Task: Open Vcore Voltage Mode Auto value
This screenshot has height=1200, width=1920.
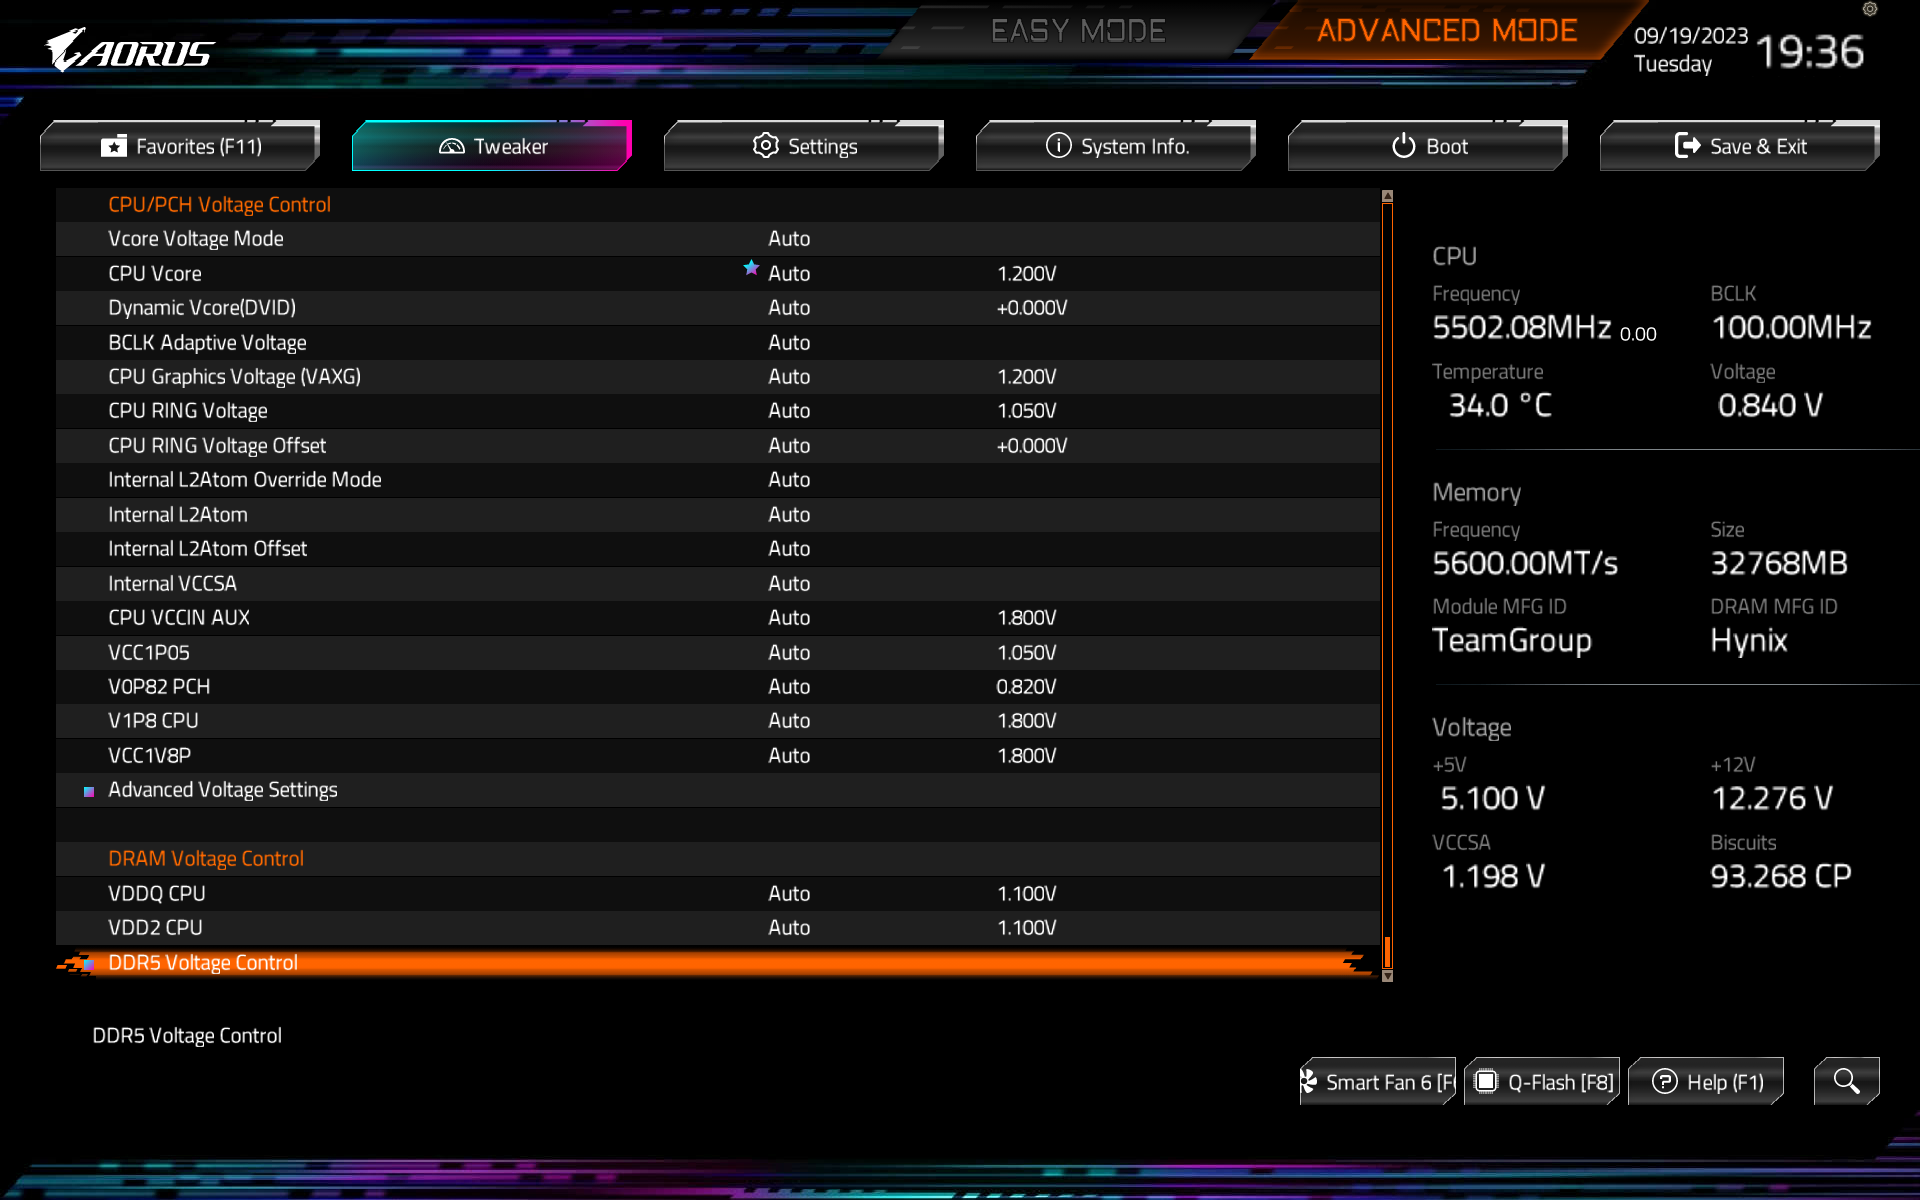Action: 789,239
